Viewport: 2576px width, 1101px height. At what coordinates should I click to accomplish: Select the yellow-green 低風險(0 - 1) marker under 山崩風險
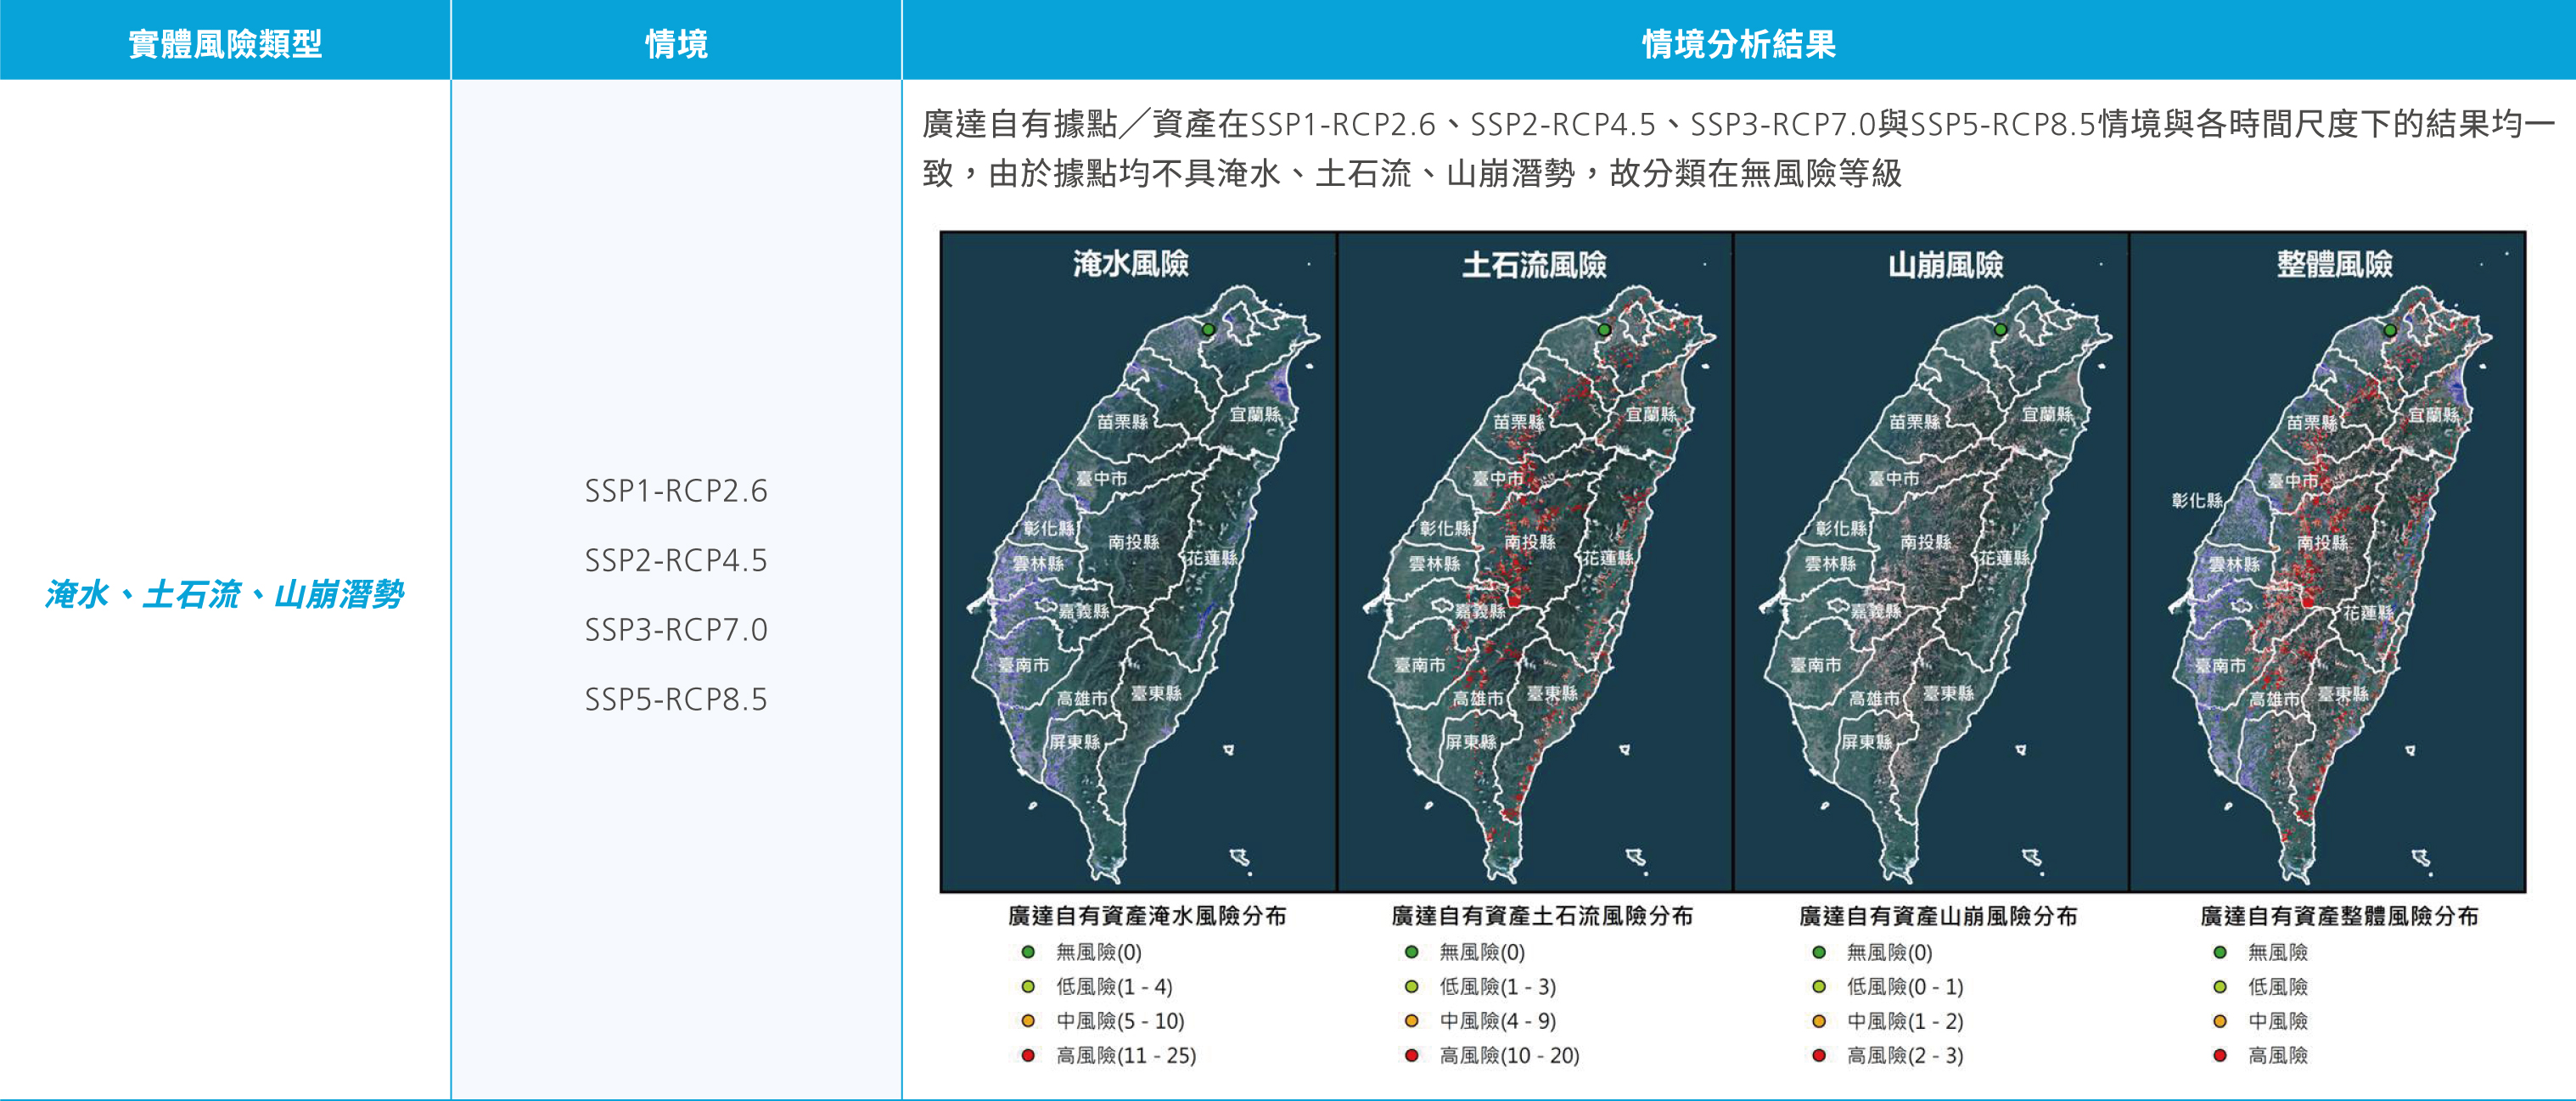1818,986
